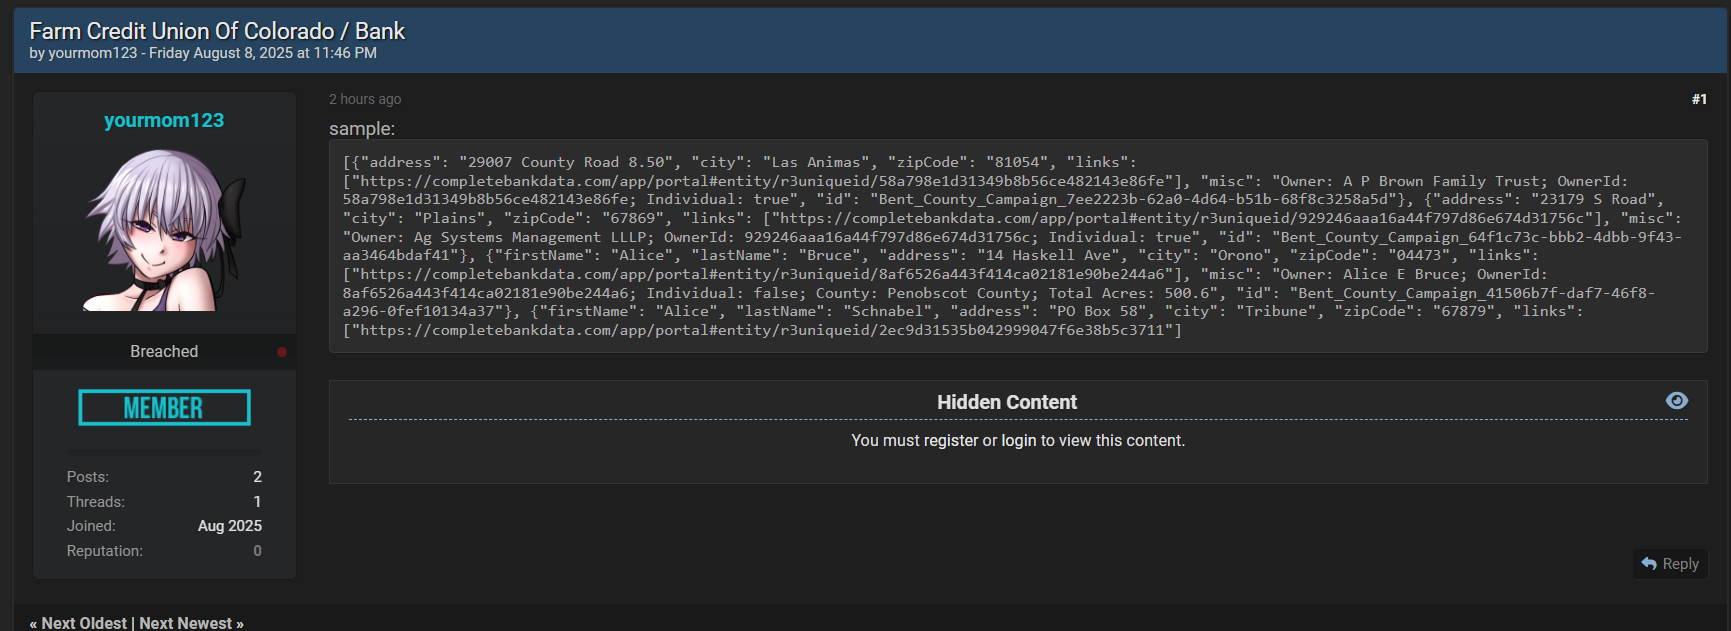This screenshot has height=631, width=1731.
Task: View the user's threads count of 1
Action: click(x=257, y=502)
